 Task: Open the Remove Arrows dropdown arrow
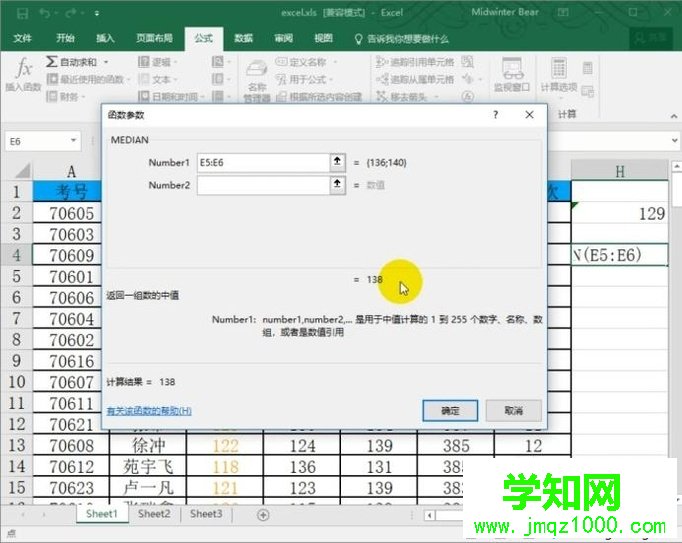coord(436,97)
